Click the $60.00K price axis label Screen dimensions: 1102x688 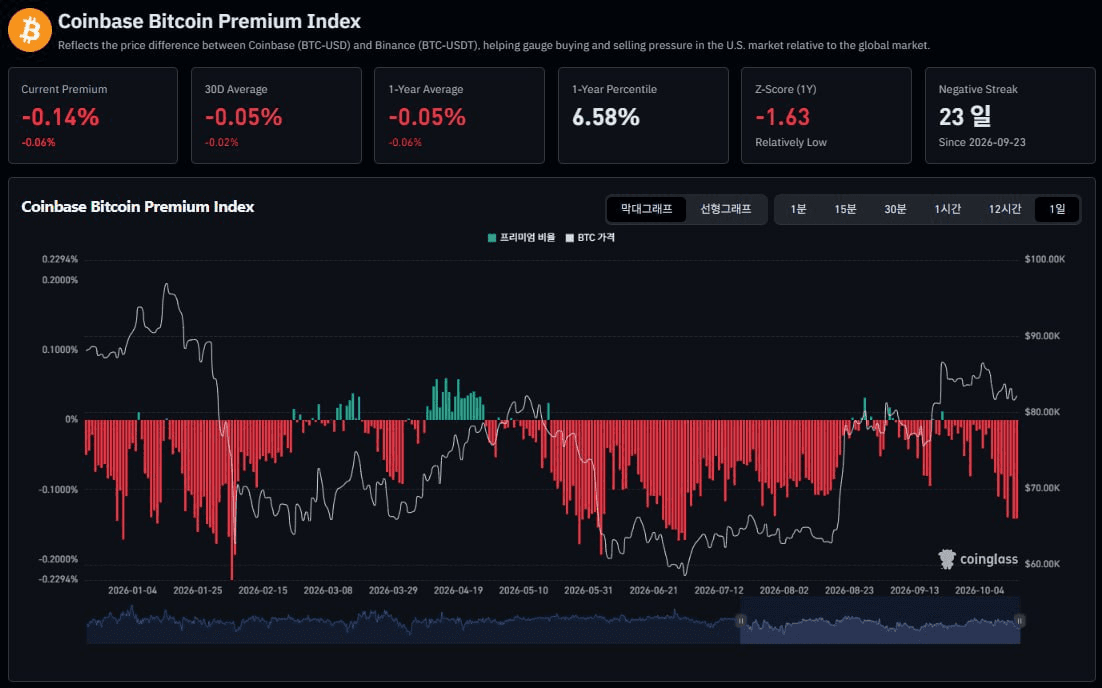tap(1042, 564)
